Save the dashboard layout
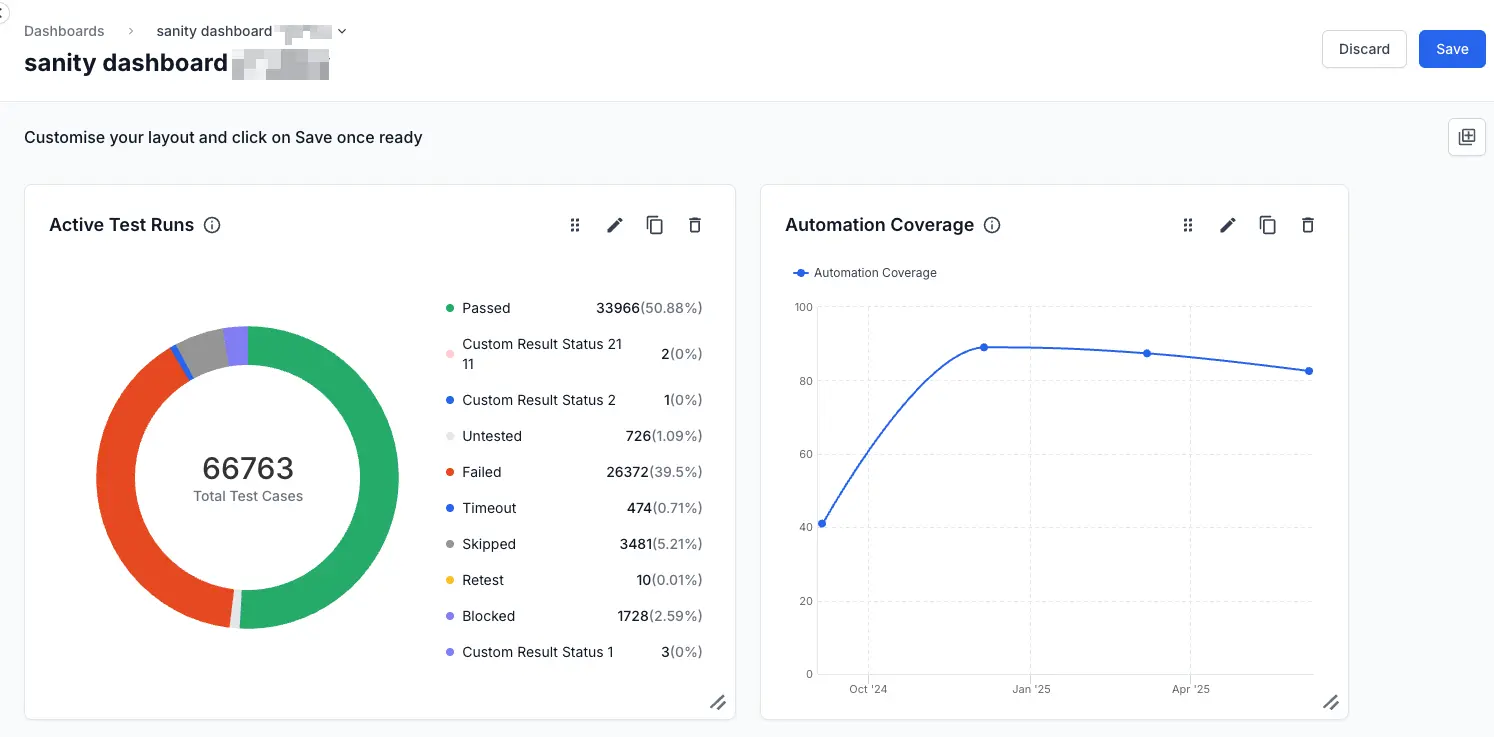Screen dimensions: 1494x737 pos(1452,49)
